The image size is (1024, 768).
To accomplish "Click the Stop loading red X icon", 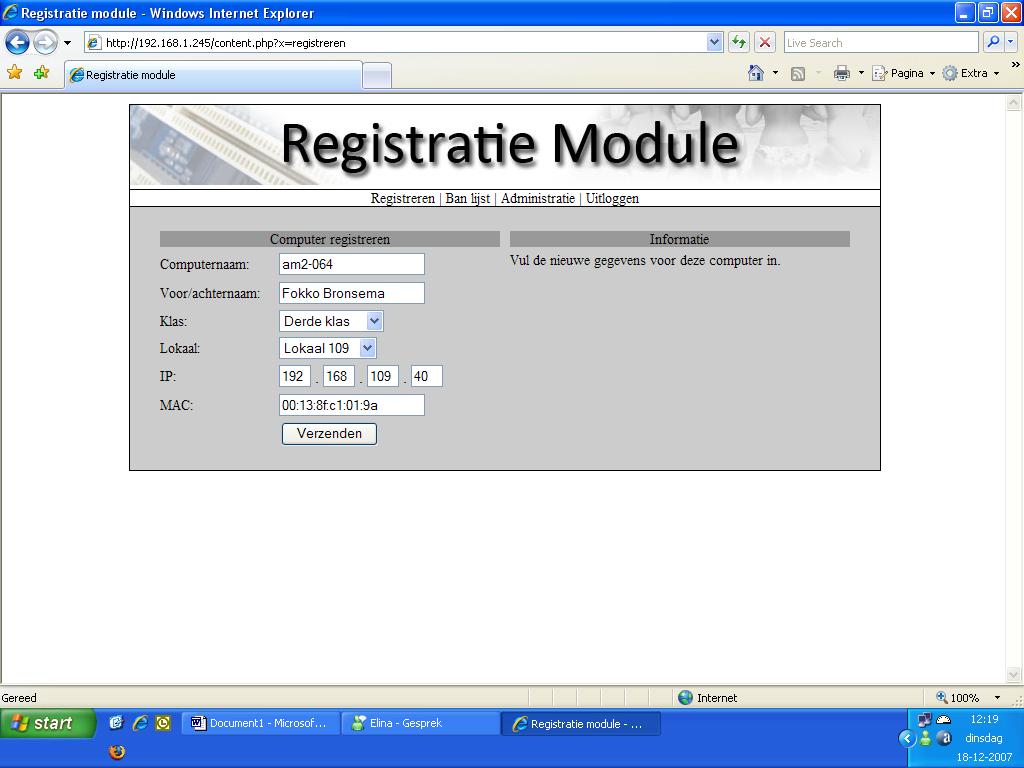I will [x=765, y=42].
